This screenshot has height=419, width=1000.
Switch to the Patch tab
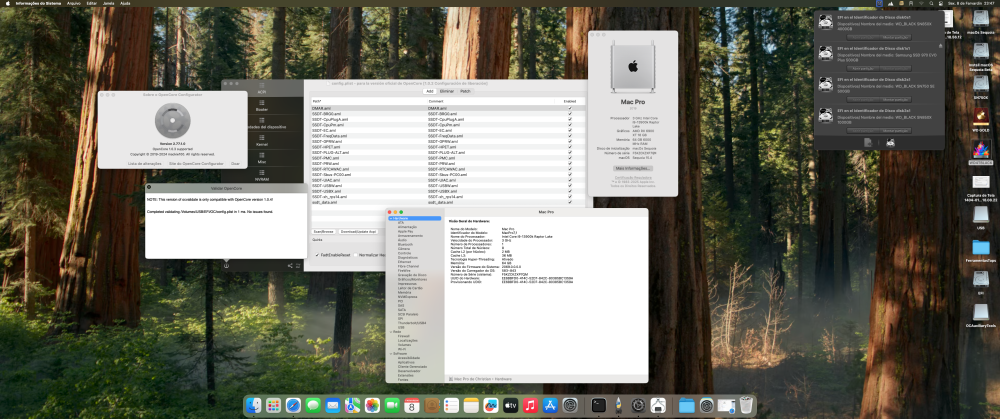[466, 91]
